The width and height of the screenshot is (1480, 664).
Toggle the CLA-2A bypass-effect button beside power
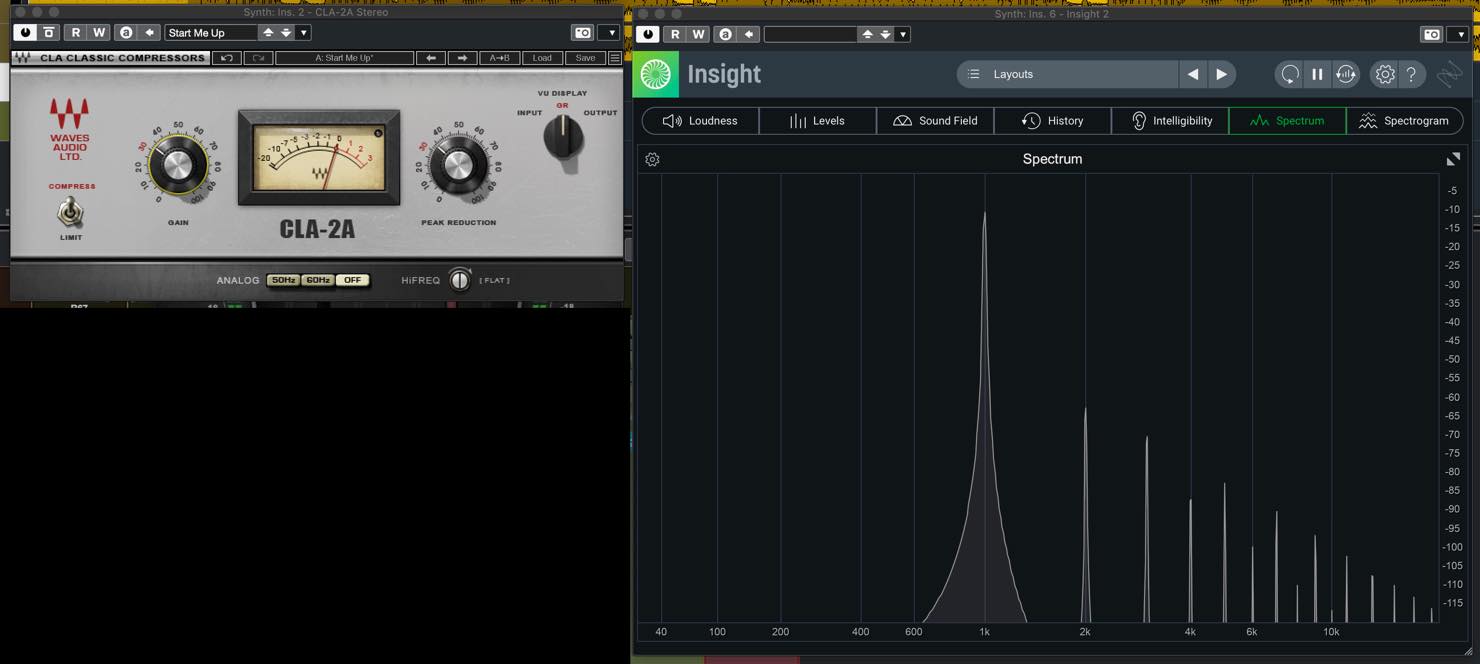click(49, 33)
